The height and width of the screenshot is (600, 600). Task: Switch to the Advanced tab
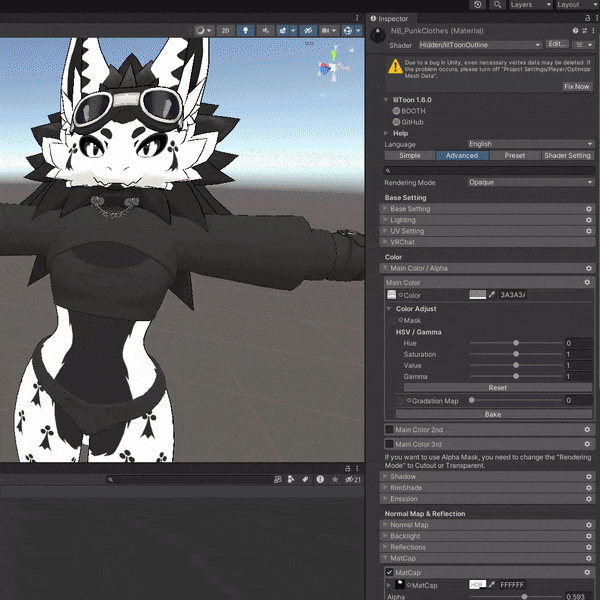point(462,155)
